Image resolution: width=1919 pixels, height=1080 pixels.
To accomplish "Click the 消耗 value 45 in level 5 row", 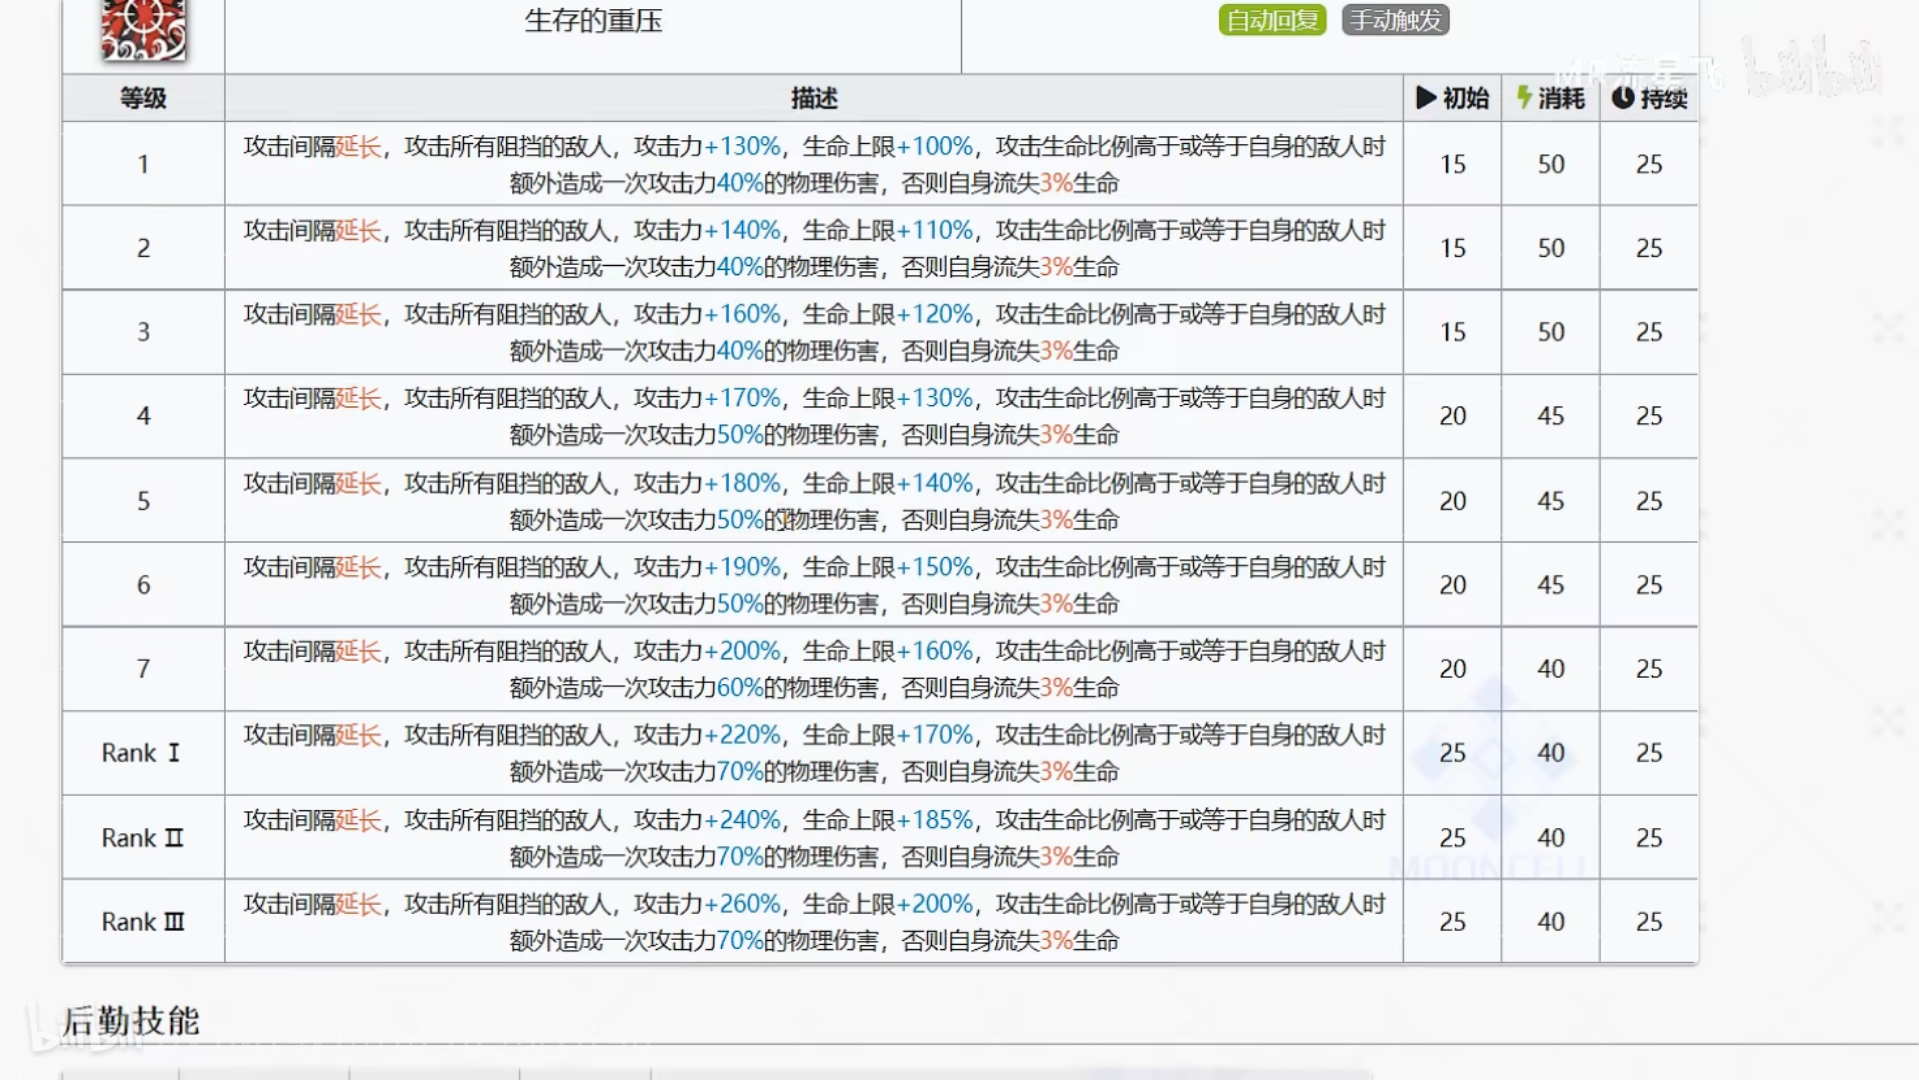I will click(x=1551, y=501).
